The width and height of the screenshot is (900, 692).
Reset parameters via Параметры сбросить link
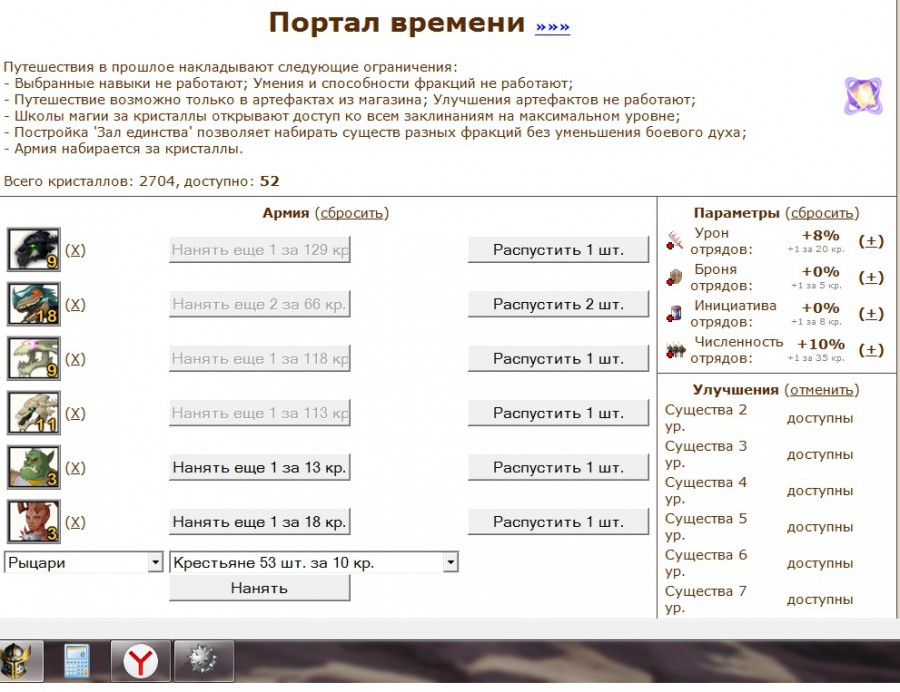[821, 213]
